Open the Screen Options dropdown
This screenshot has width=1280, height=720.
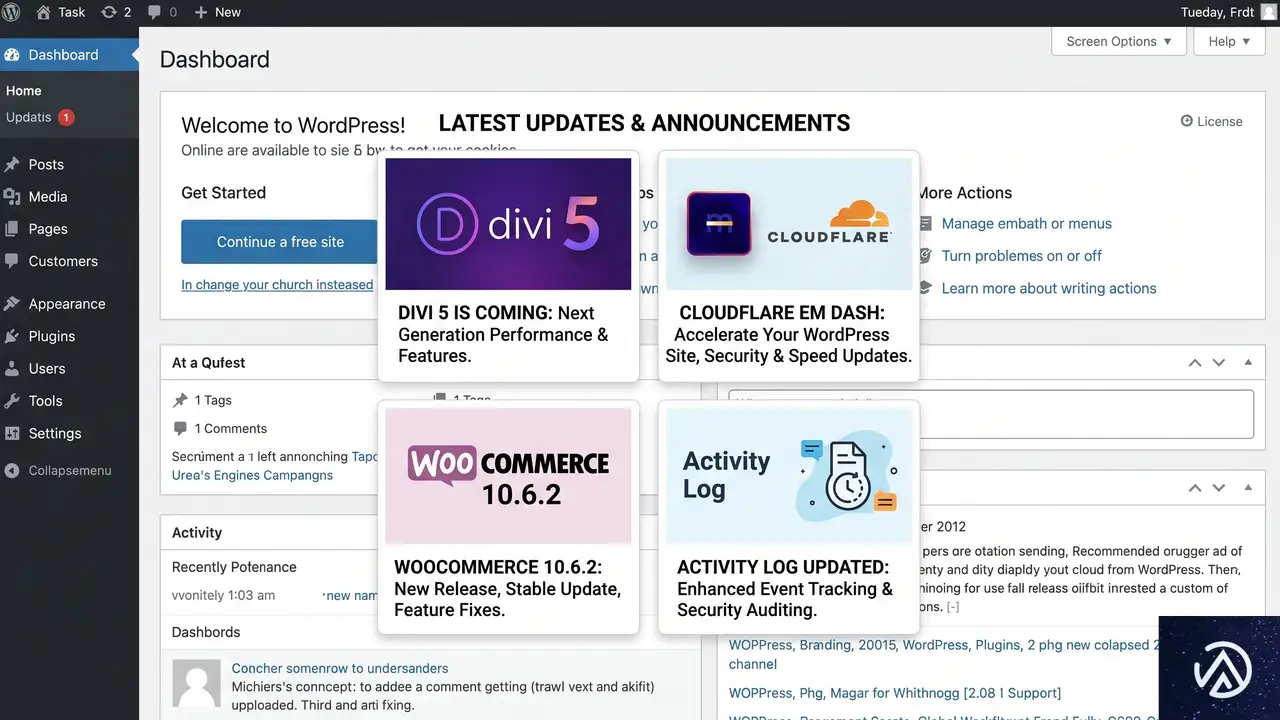[x=1119, y=41]
